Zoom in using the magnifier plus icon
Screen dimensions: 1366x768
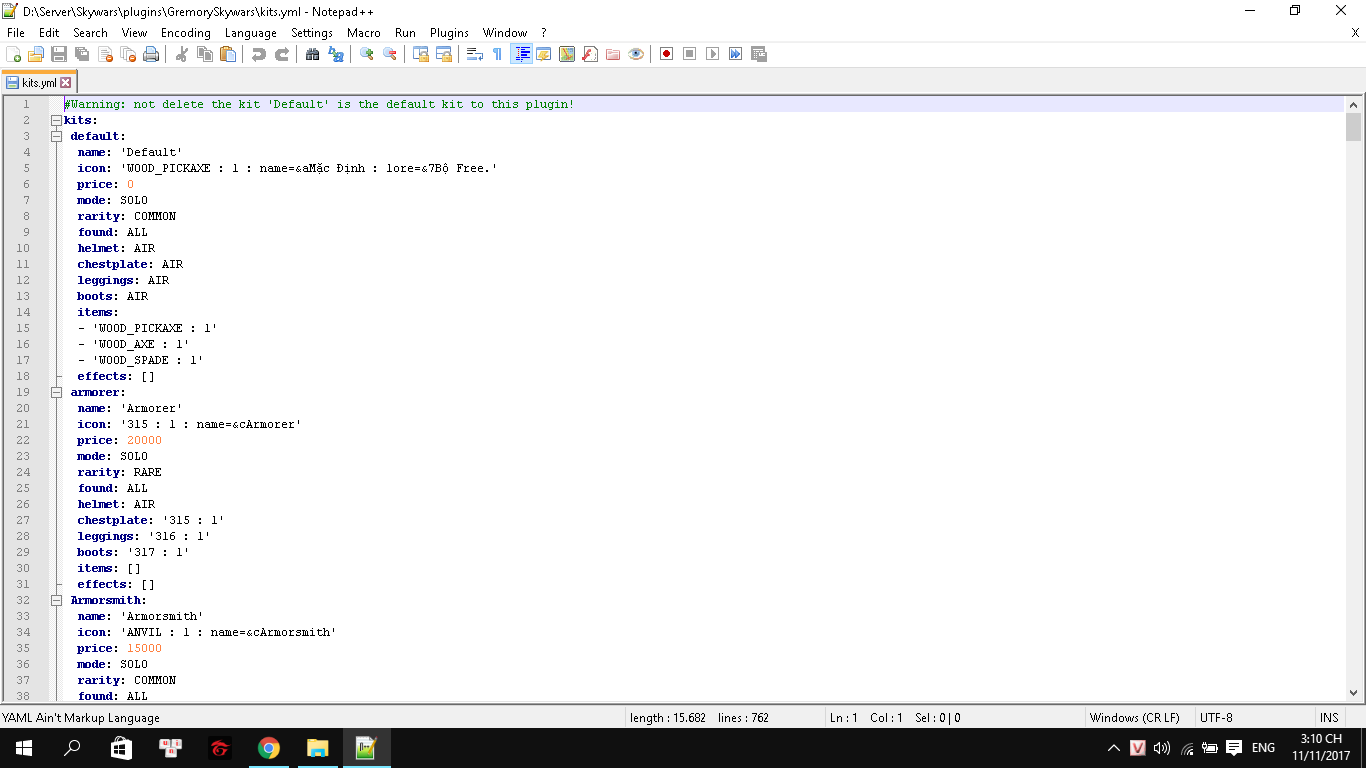point(367,54)
